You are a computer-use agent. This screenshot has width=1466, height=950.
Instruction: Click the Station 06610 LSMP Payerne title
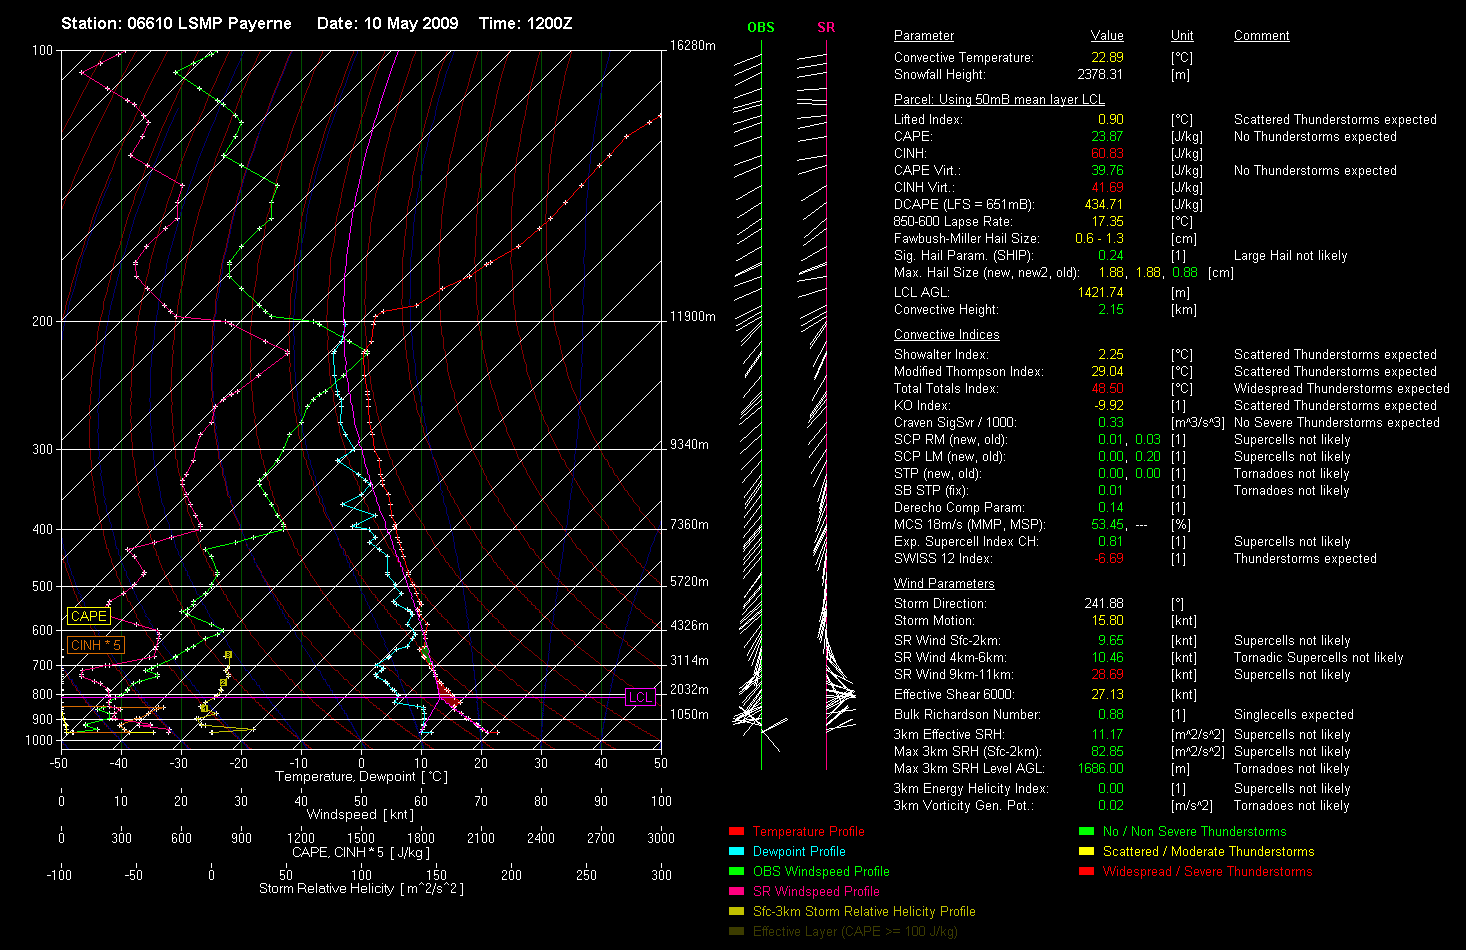click(176, 23)
